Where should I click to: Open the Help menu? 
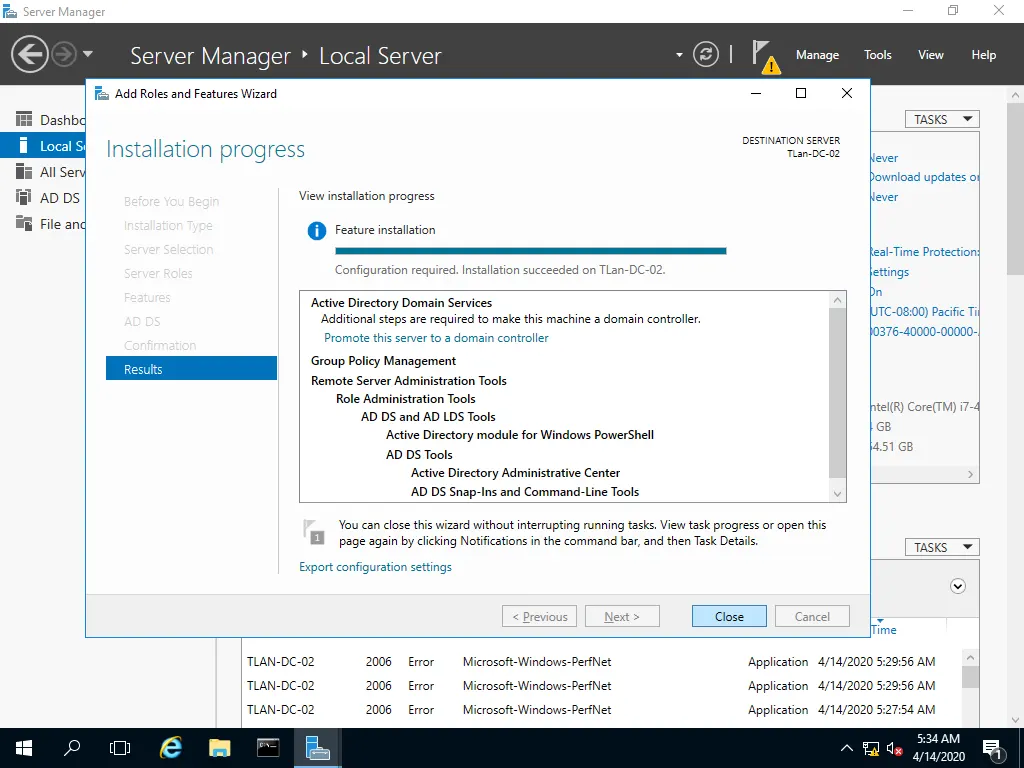984,55
